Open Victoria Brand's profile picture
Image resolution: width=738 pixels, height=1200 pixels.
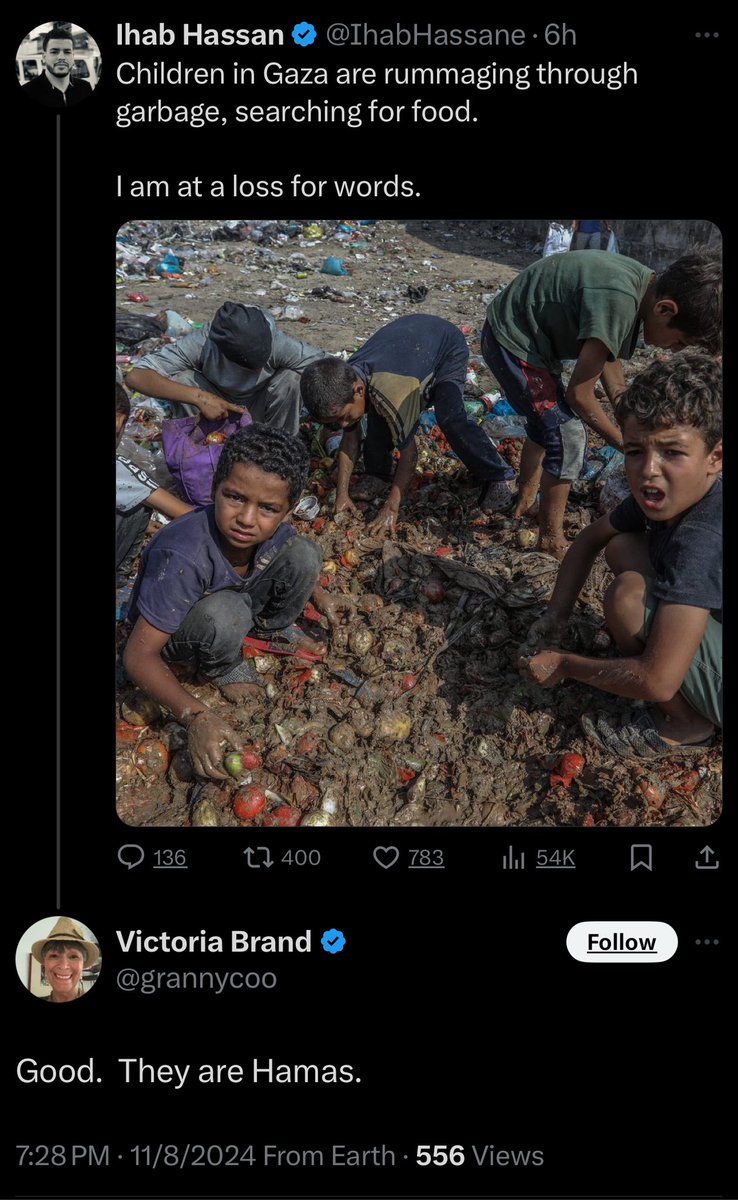pos(58,958)
